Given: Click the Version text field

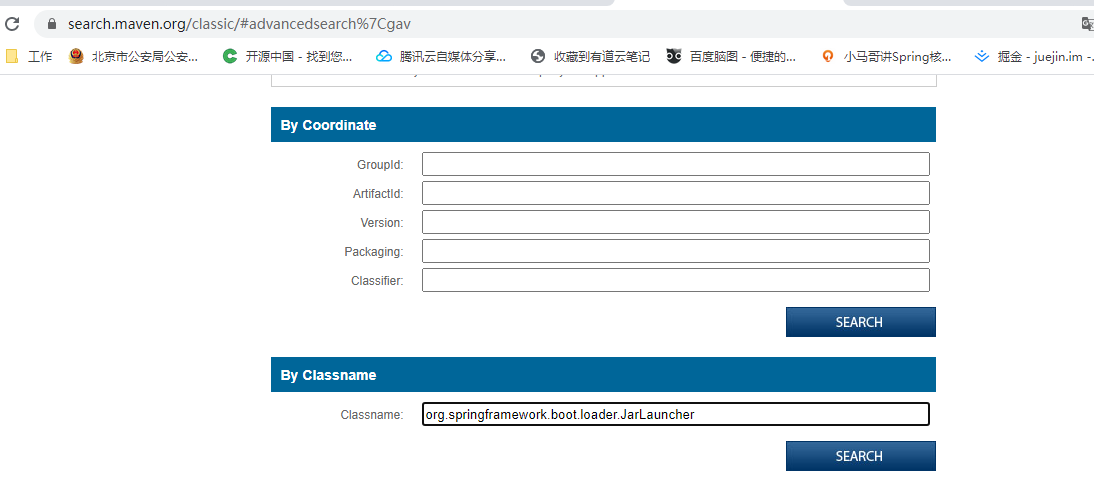Looking at the screenshot, I should point(675,222).
